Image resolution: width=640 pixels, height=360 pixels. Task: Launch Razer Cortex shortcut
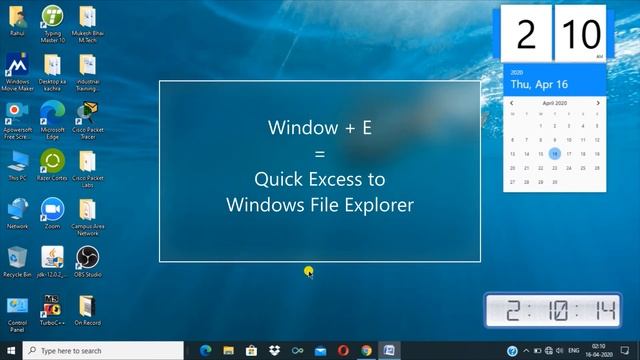52,165
